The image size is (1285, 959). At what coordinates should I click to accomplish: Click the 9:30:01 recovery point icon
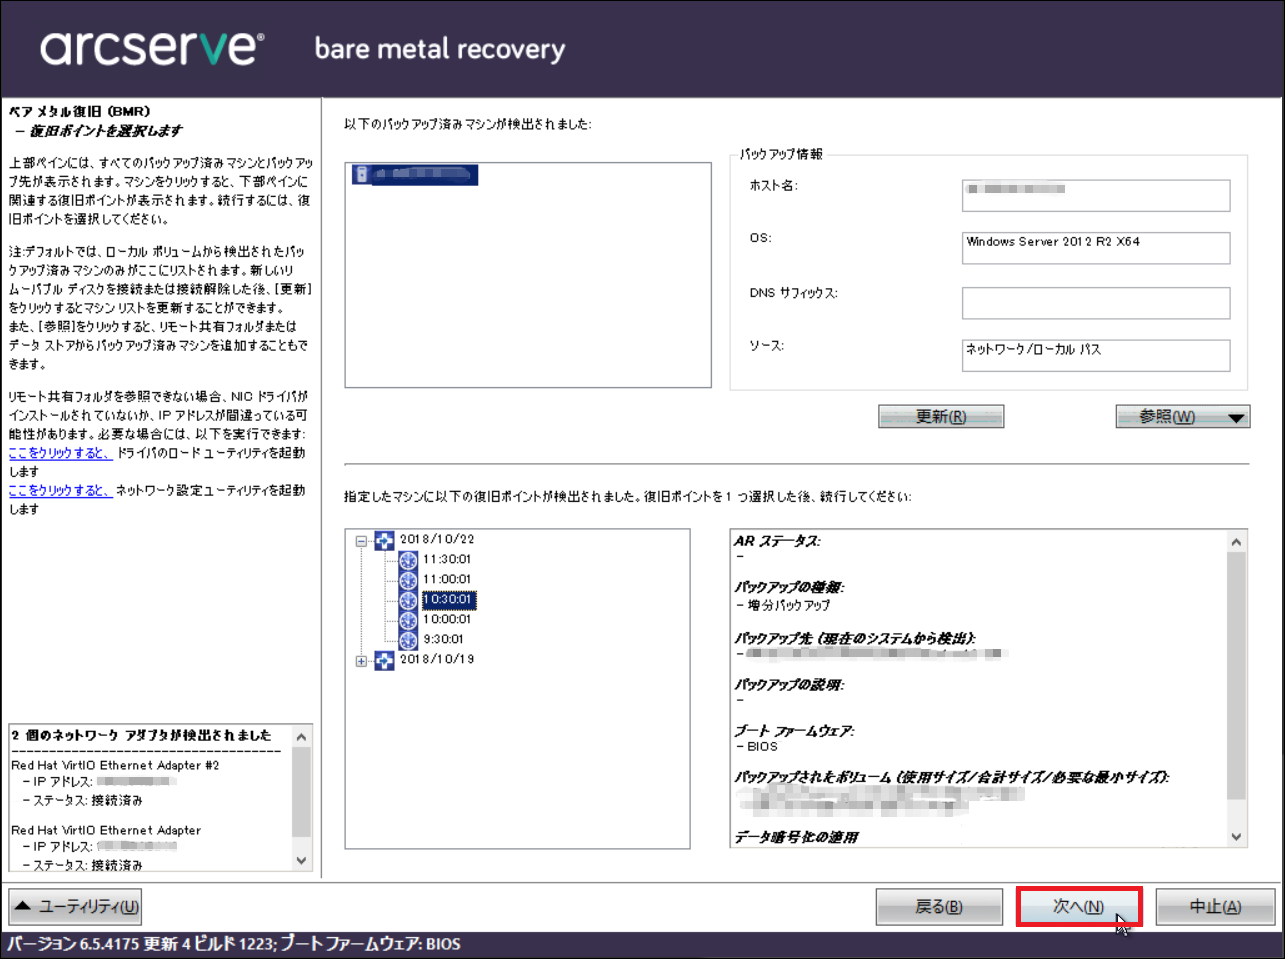pos(408,641)
